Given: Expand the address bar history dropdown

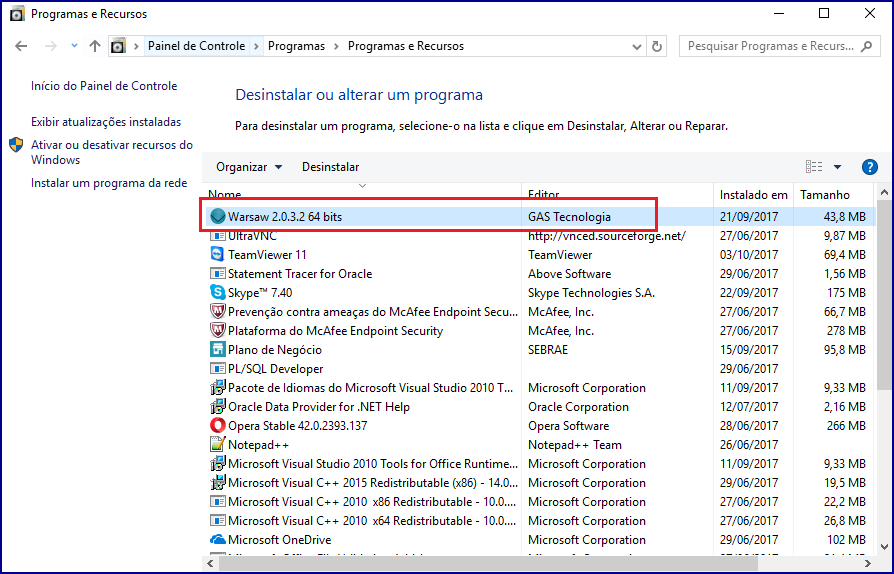Looking at the screenshot, I should coord(637,47).
